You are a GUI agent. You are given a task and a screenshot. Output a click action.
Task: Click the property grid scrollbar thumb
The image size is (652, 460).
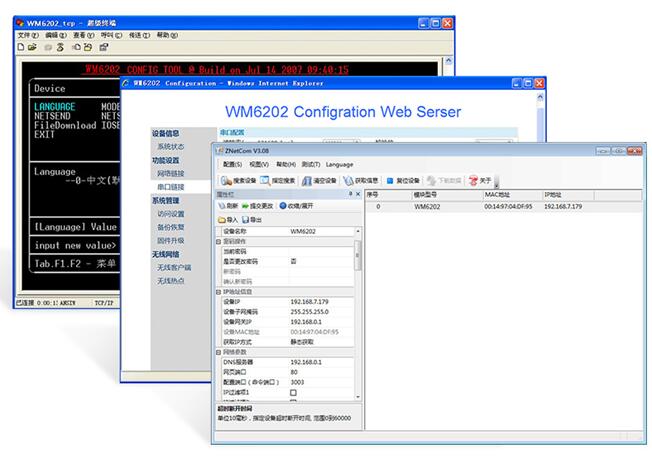tap(358, 255)
